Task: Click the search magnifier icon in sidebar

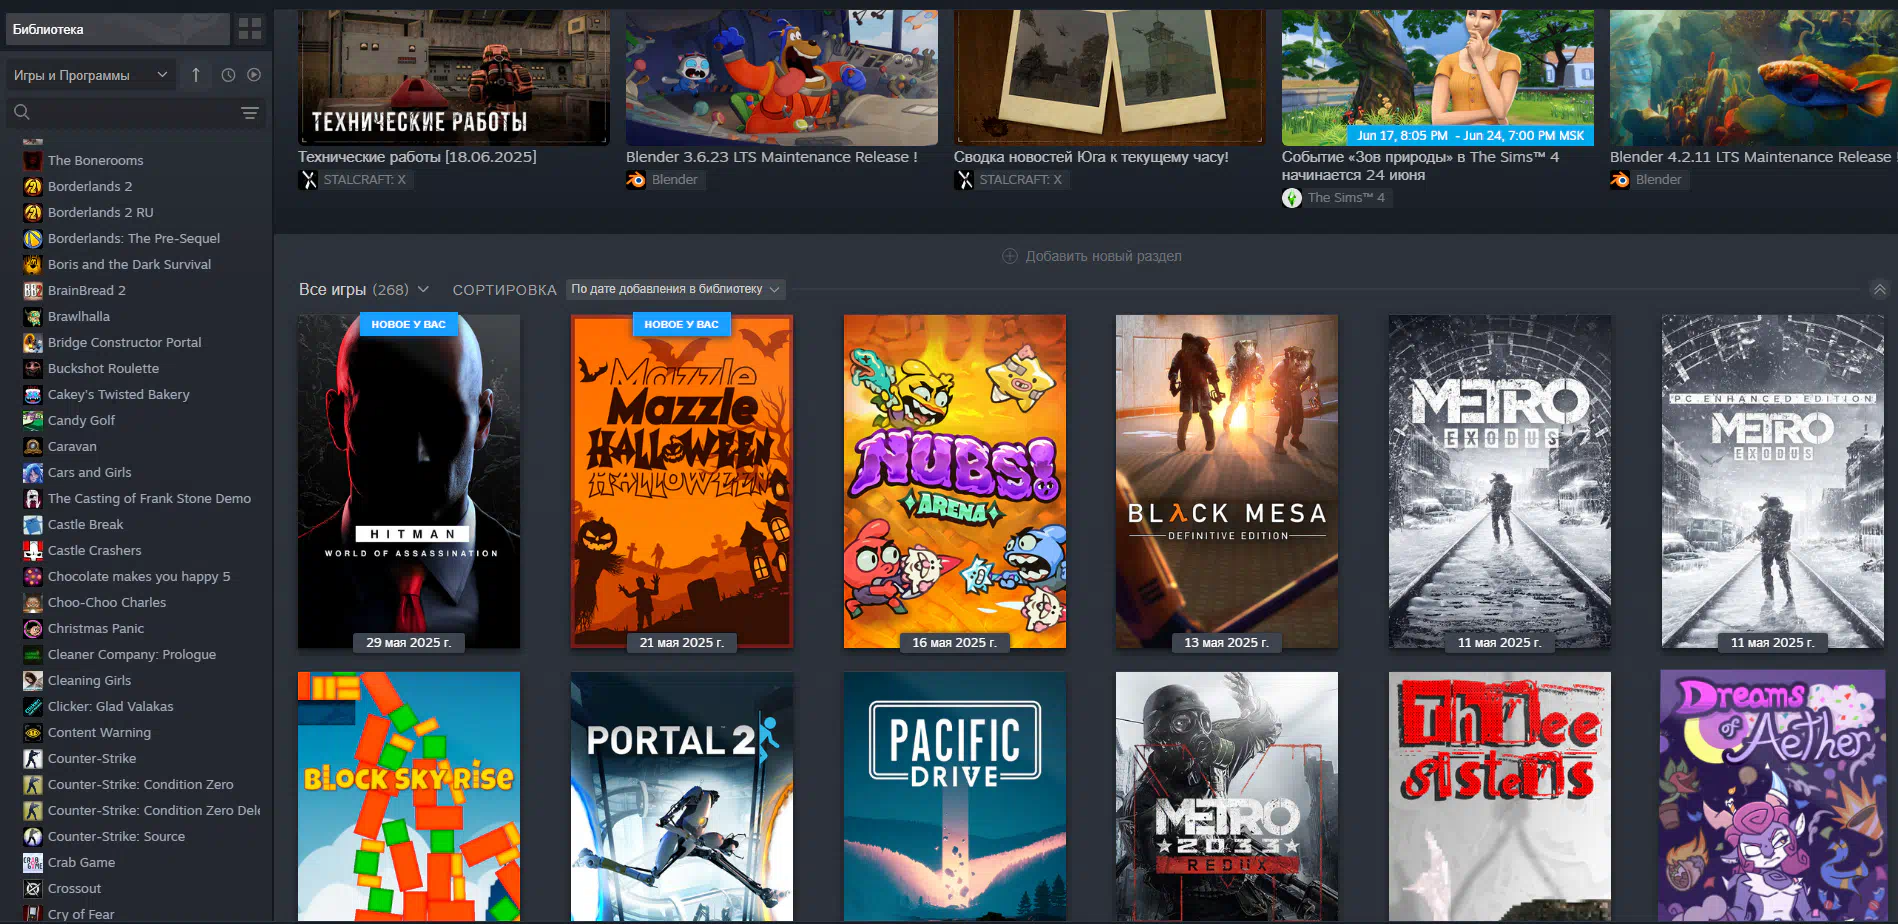Action: pyautogui.click(x=22, y=112)
